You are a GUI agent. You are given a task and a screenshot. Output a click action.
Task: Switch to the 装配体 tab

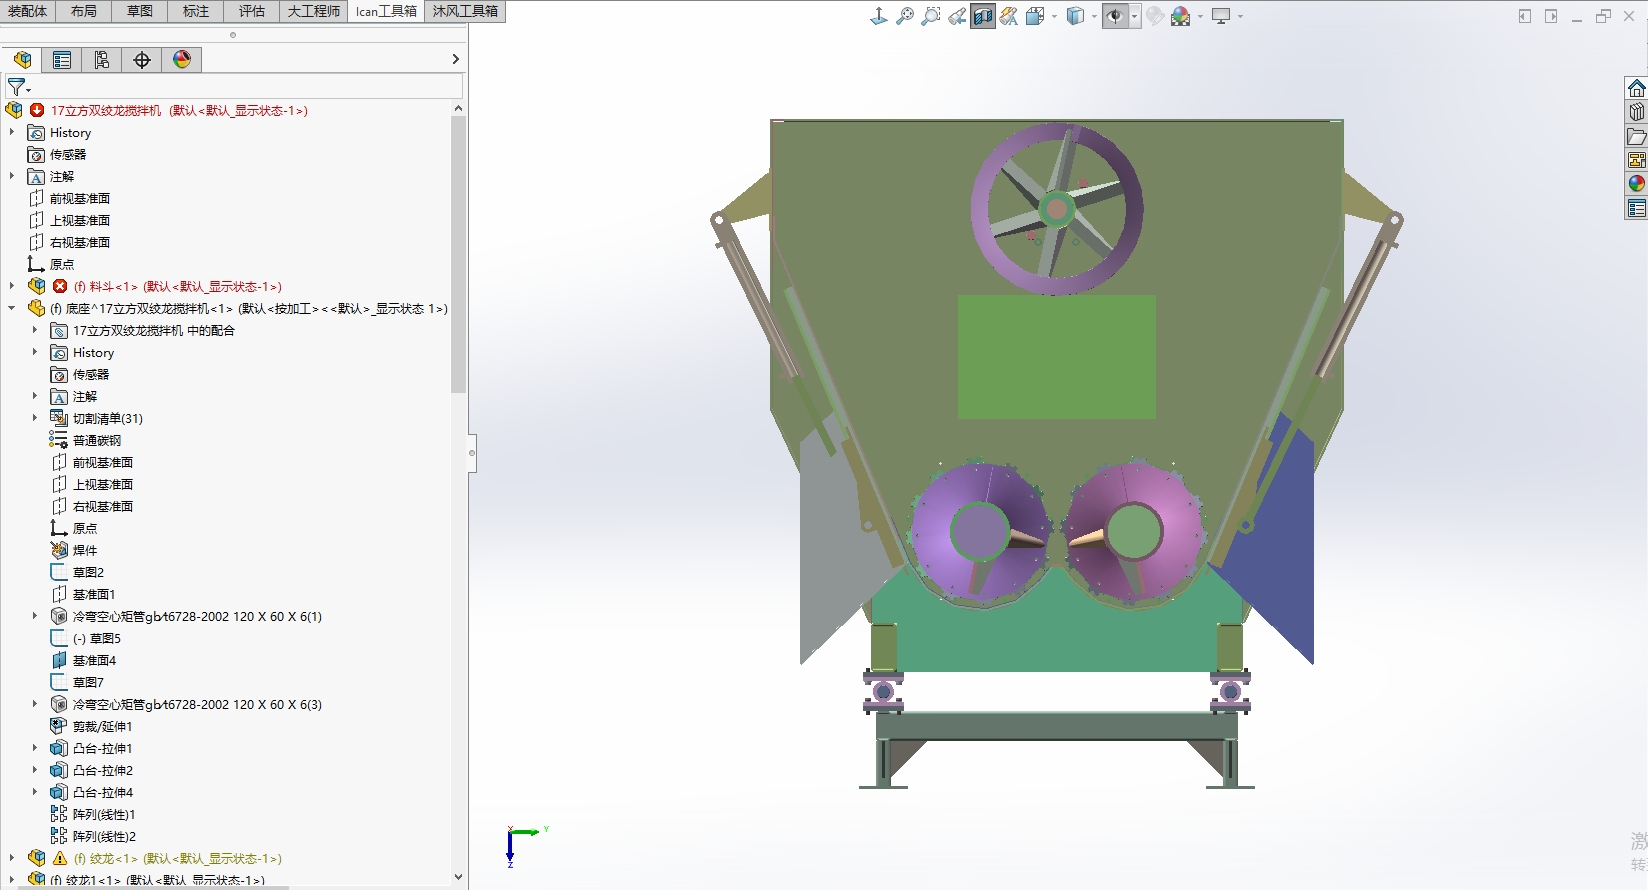28,11
